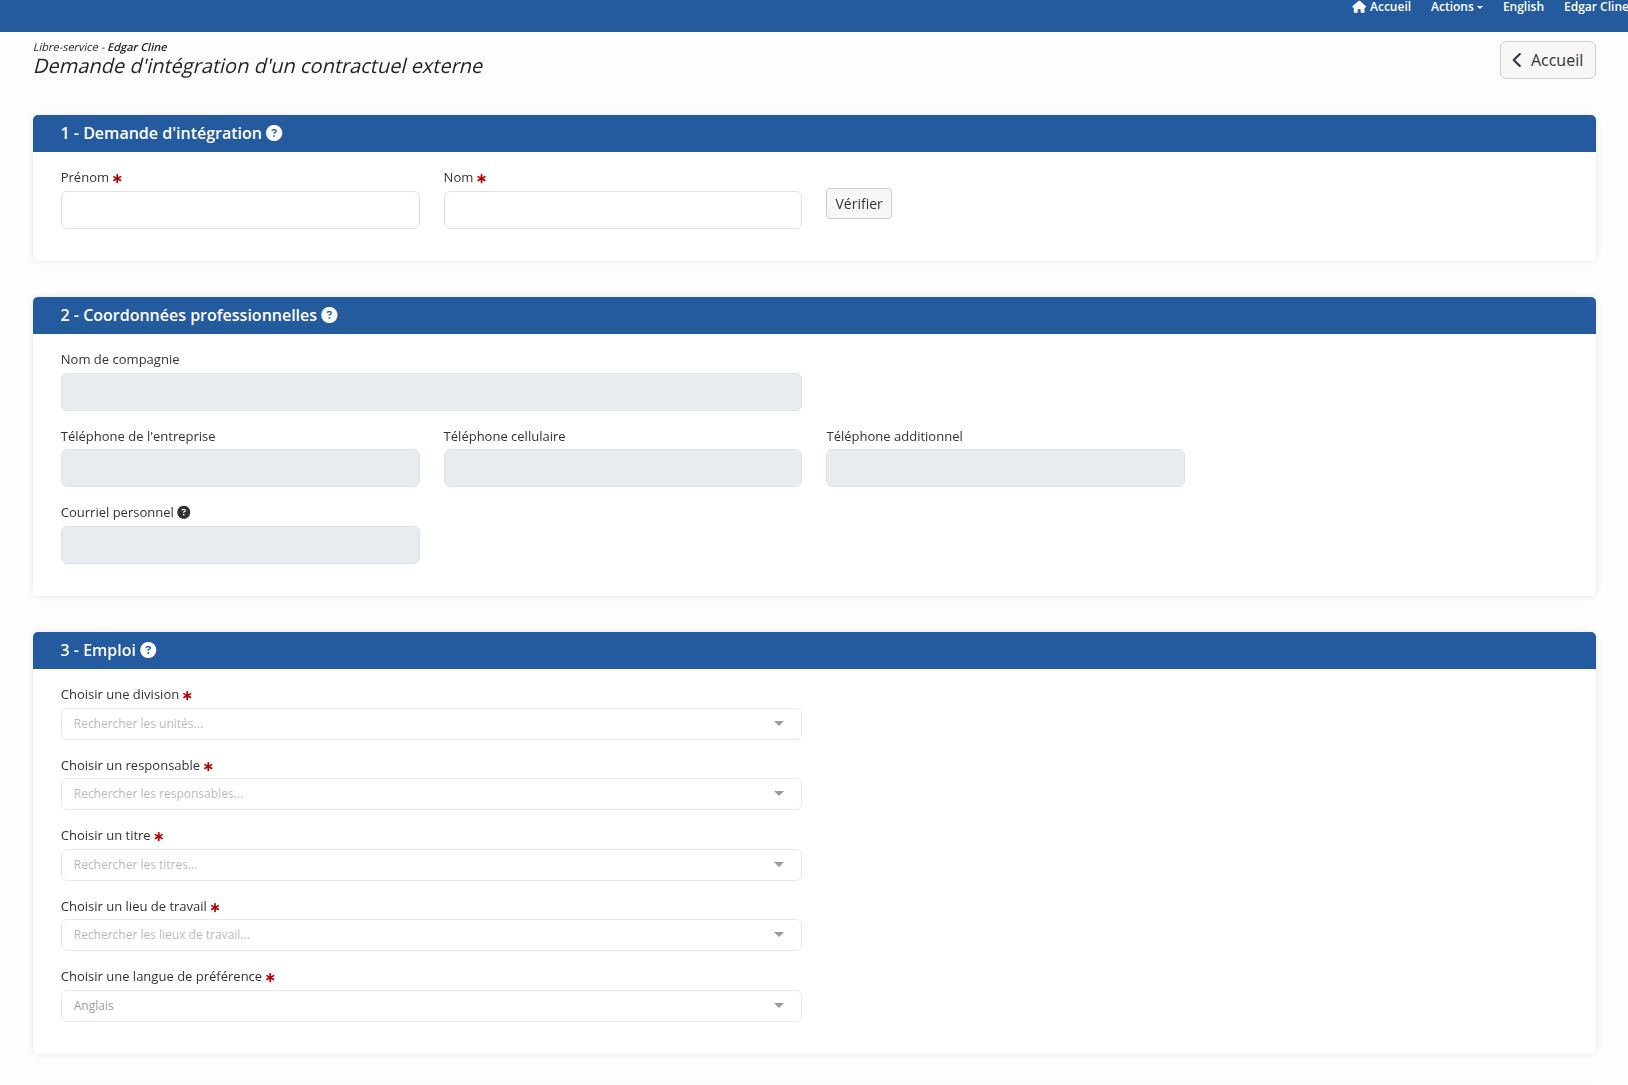The height and width of the screenshot is (1085, 1628).
Task: Click the Vérifier button
Action: 858,204
